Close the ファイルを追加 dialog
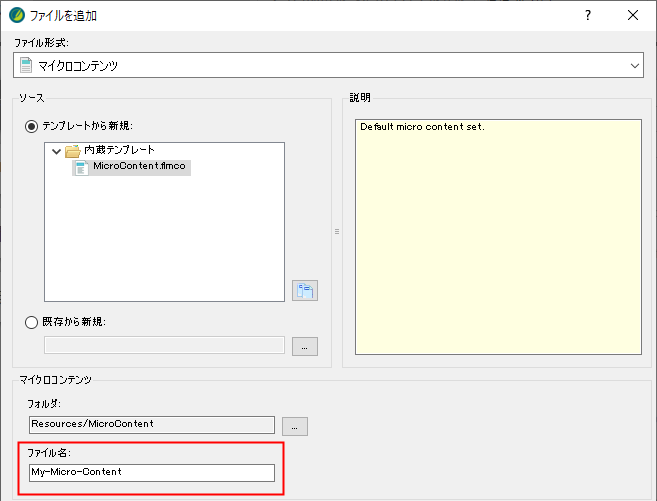 click(632, 15)
